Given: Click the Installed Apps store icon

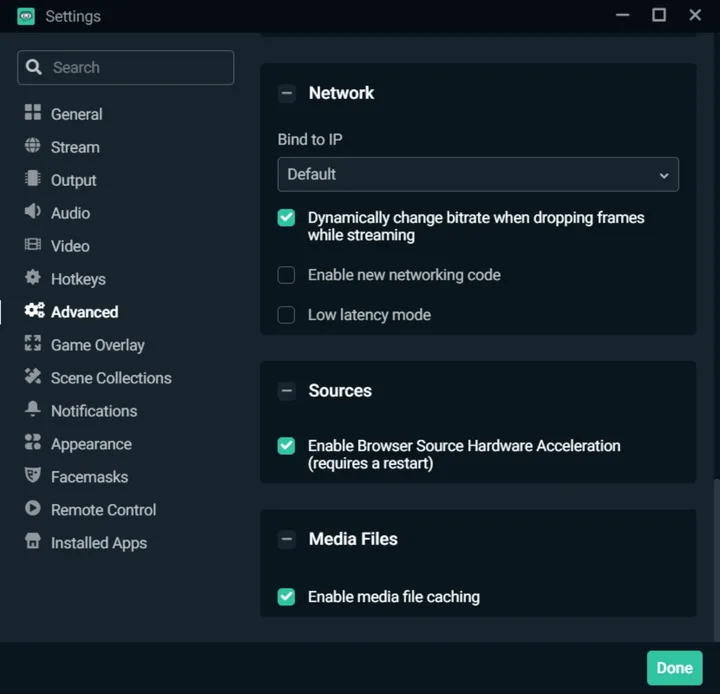Looking at the screenshot, I should (x=33, y=541).
